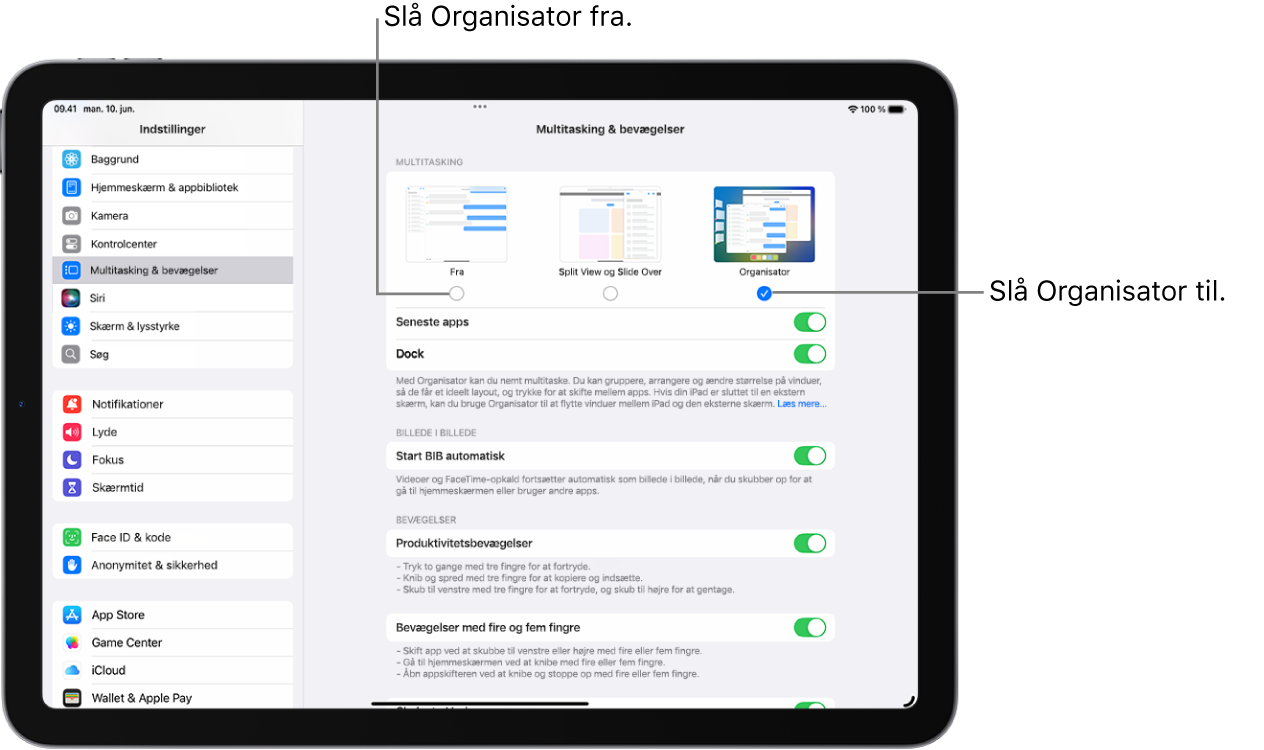Tap the iCloud cloud icon
Screen dimensions: 1264x750
click(72, 670)
